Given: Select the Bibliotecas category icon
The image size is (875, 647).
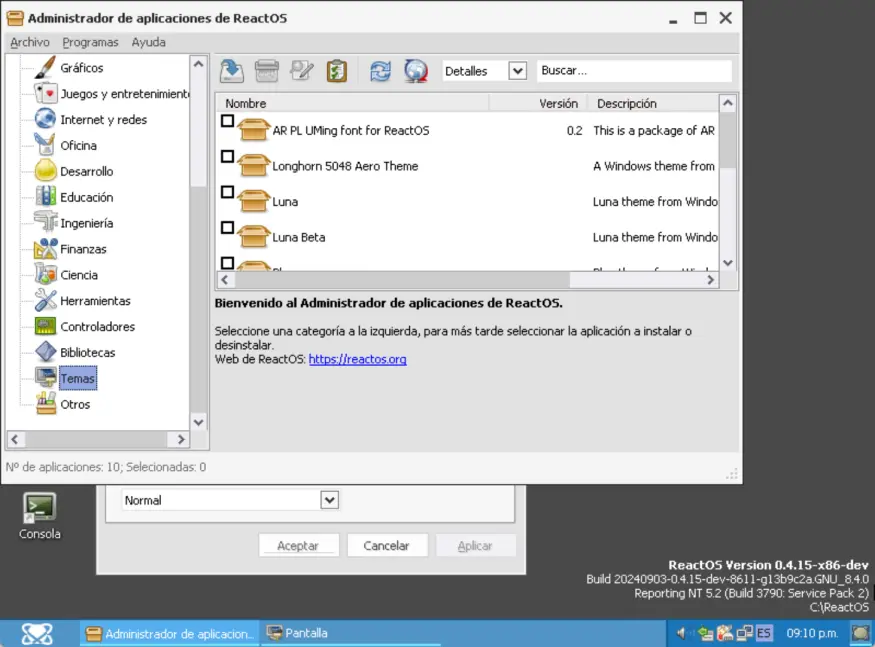Looking at the screenshot, I should [x=45, y=352].
